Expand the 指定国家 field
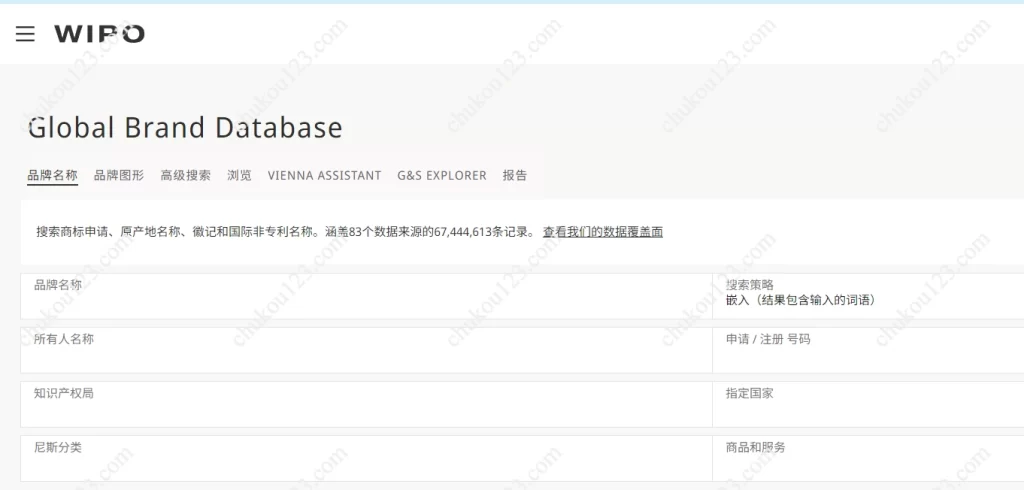The width and height of the screenshot is (1024, 490). click(868, 406)
